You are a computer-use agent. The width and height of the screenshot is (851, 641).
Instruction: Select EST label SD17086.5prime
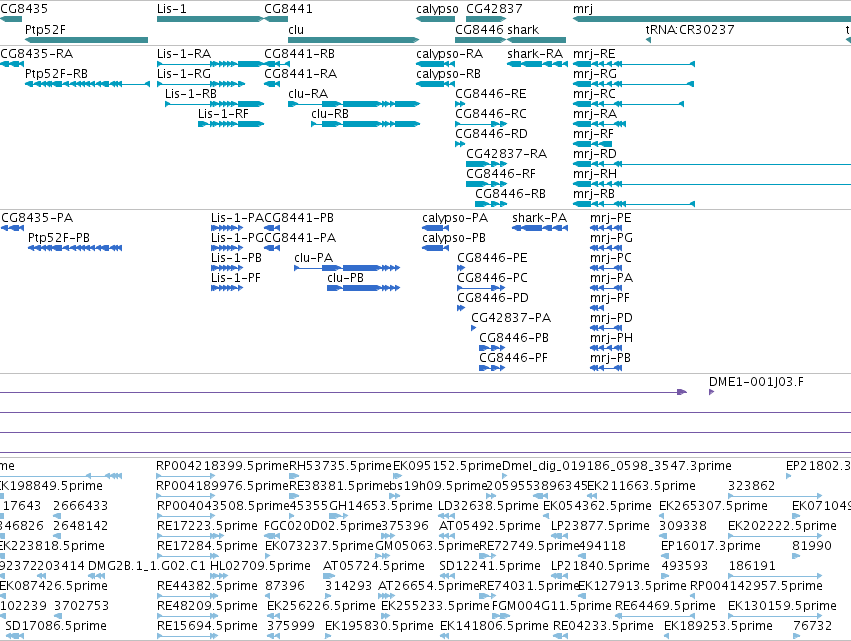tap(56, 627)
